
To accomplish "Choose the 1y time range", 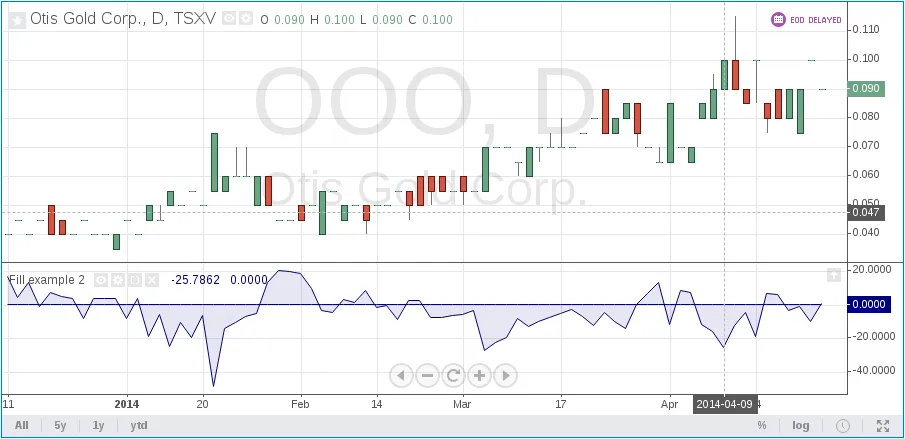I will [98, 425].
